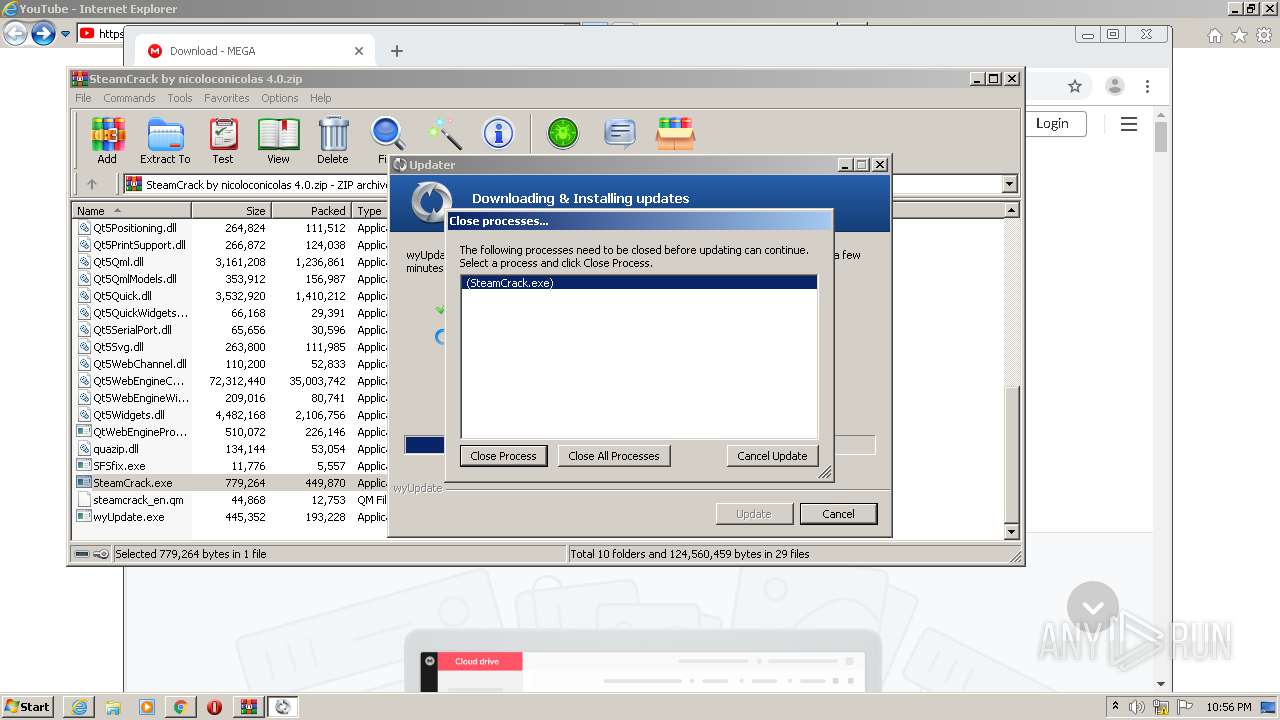
Task: Click the Info toolbar icon
Action: pos(498,133)
